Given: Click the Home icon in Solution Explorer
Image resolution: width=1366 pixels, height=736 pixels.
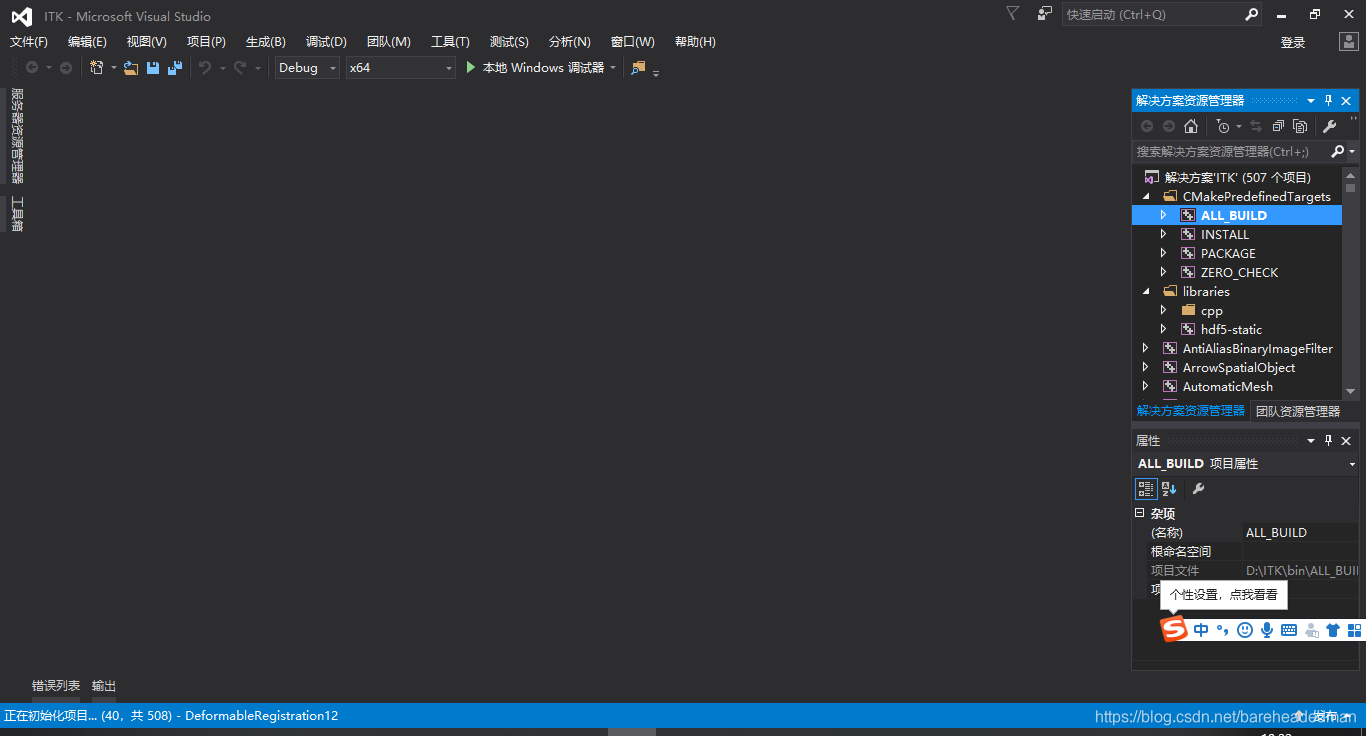Looking at the screenshot, I should (x=1190, y=126).
